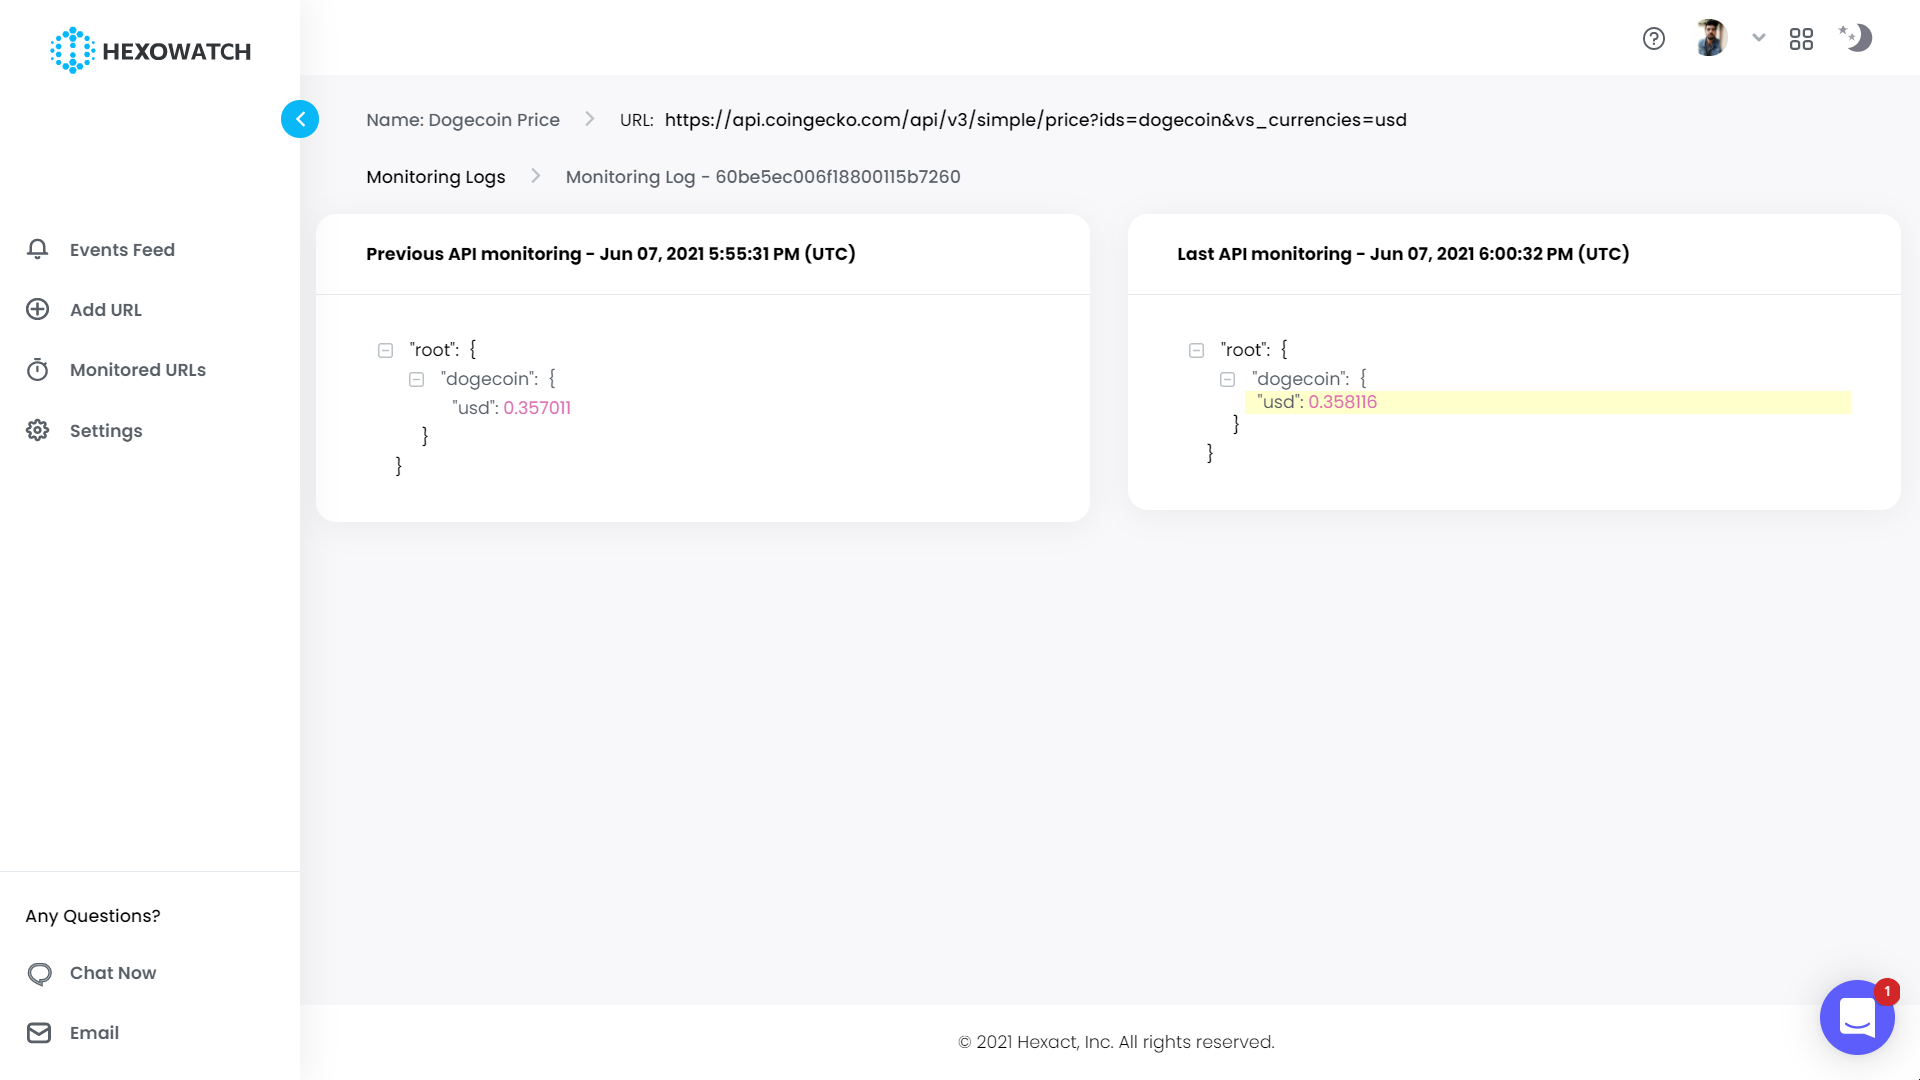Open the help question mark icon
Image resolution: width=1920 pixels, height=1080 pixels.
point(1654,38)
